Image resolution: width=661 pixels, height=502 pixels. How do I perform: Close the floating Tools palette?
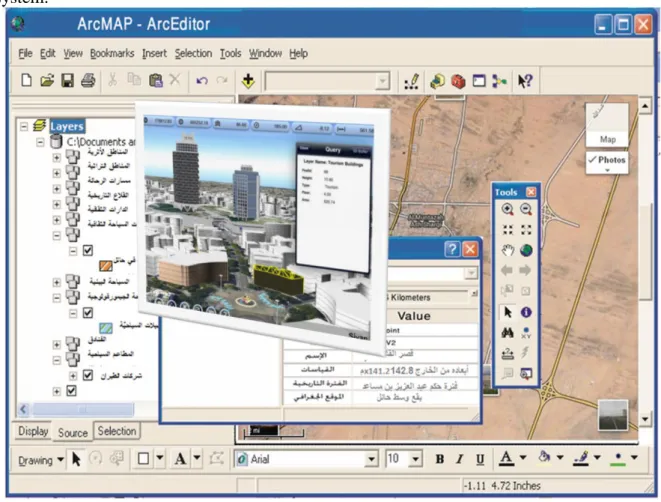[531, 192]
